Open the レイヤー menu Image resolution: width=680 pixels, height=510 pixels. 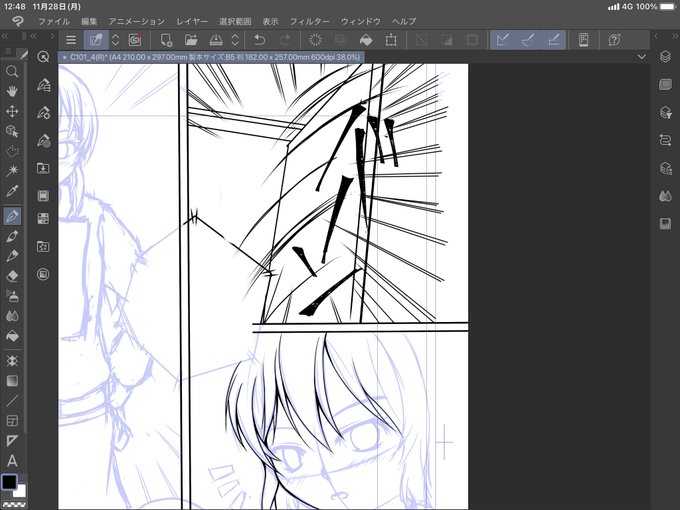click(192, 21)
